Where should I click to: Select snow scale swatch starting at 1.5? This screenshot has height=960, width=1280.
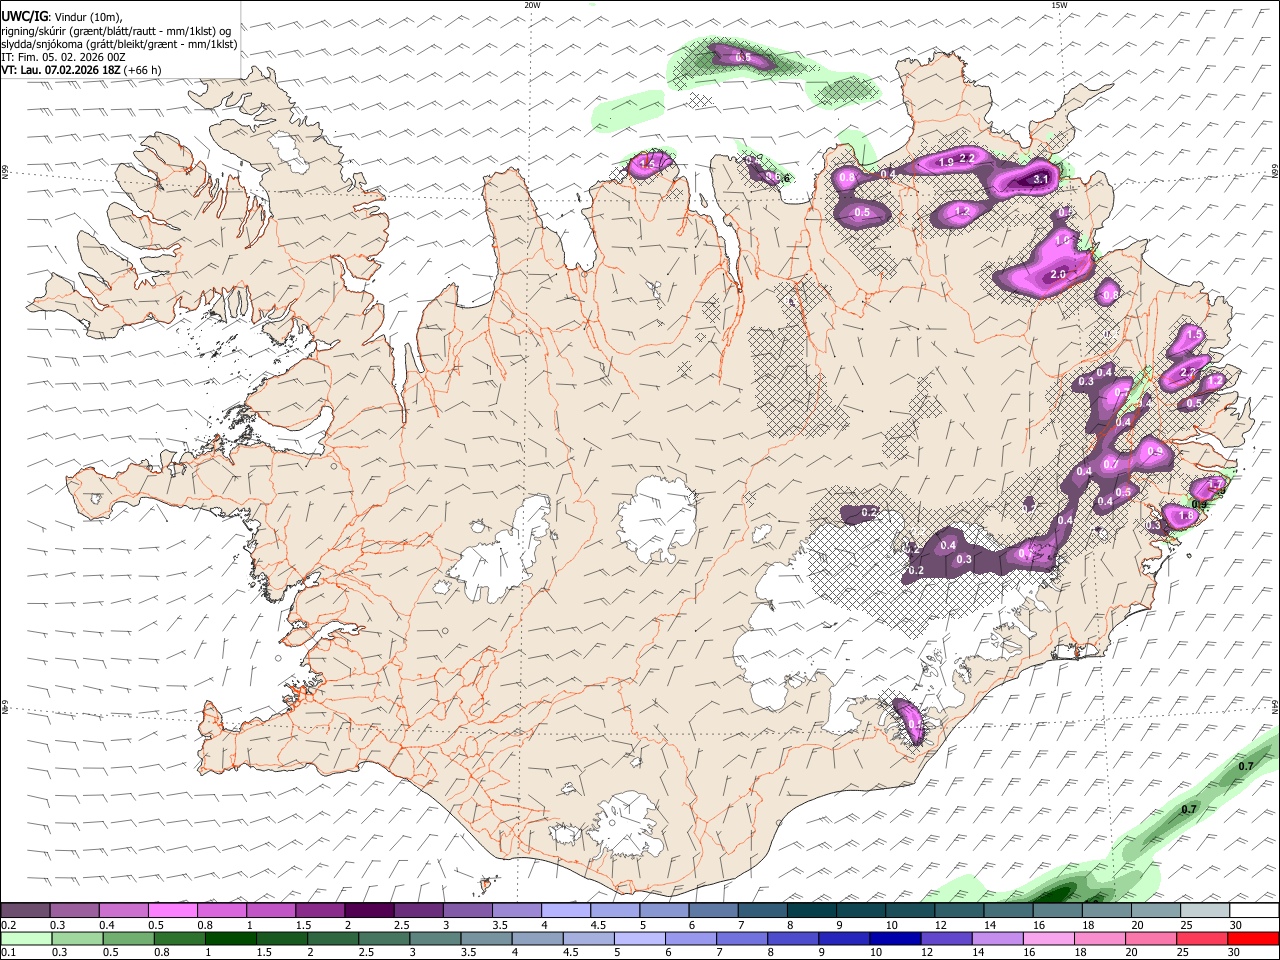[319, 910]
